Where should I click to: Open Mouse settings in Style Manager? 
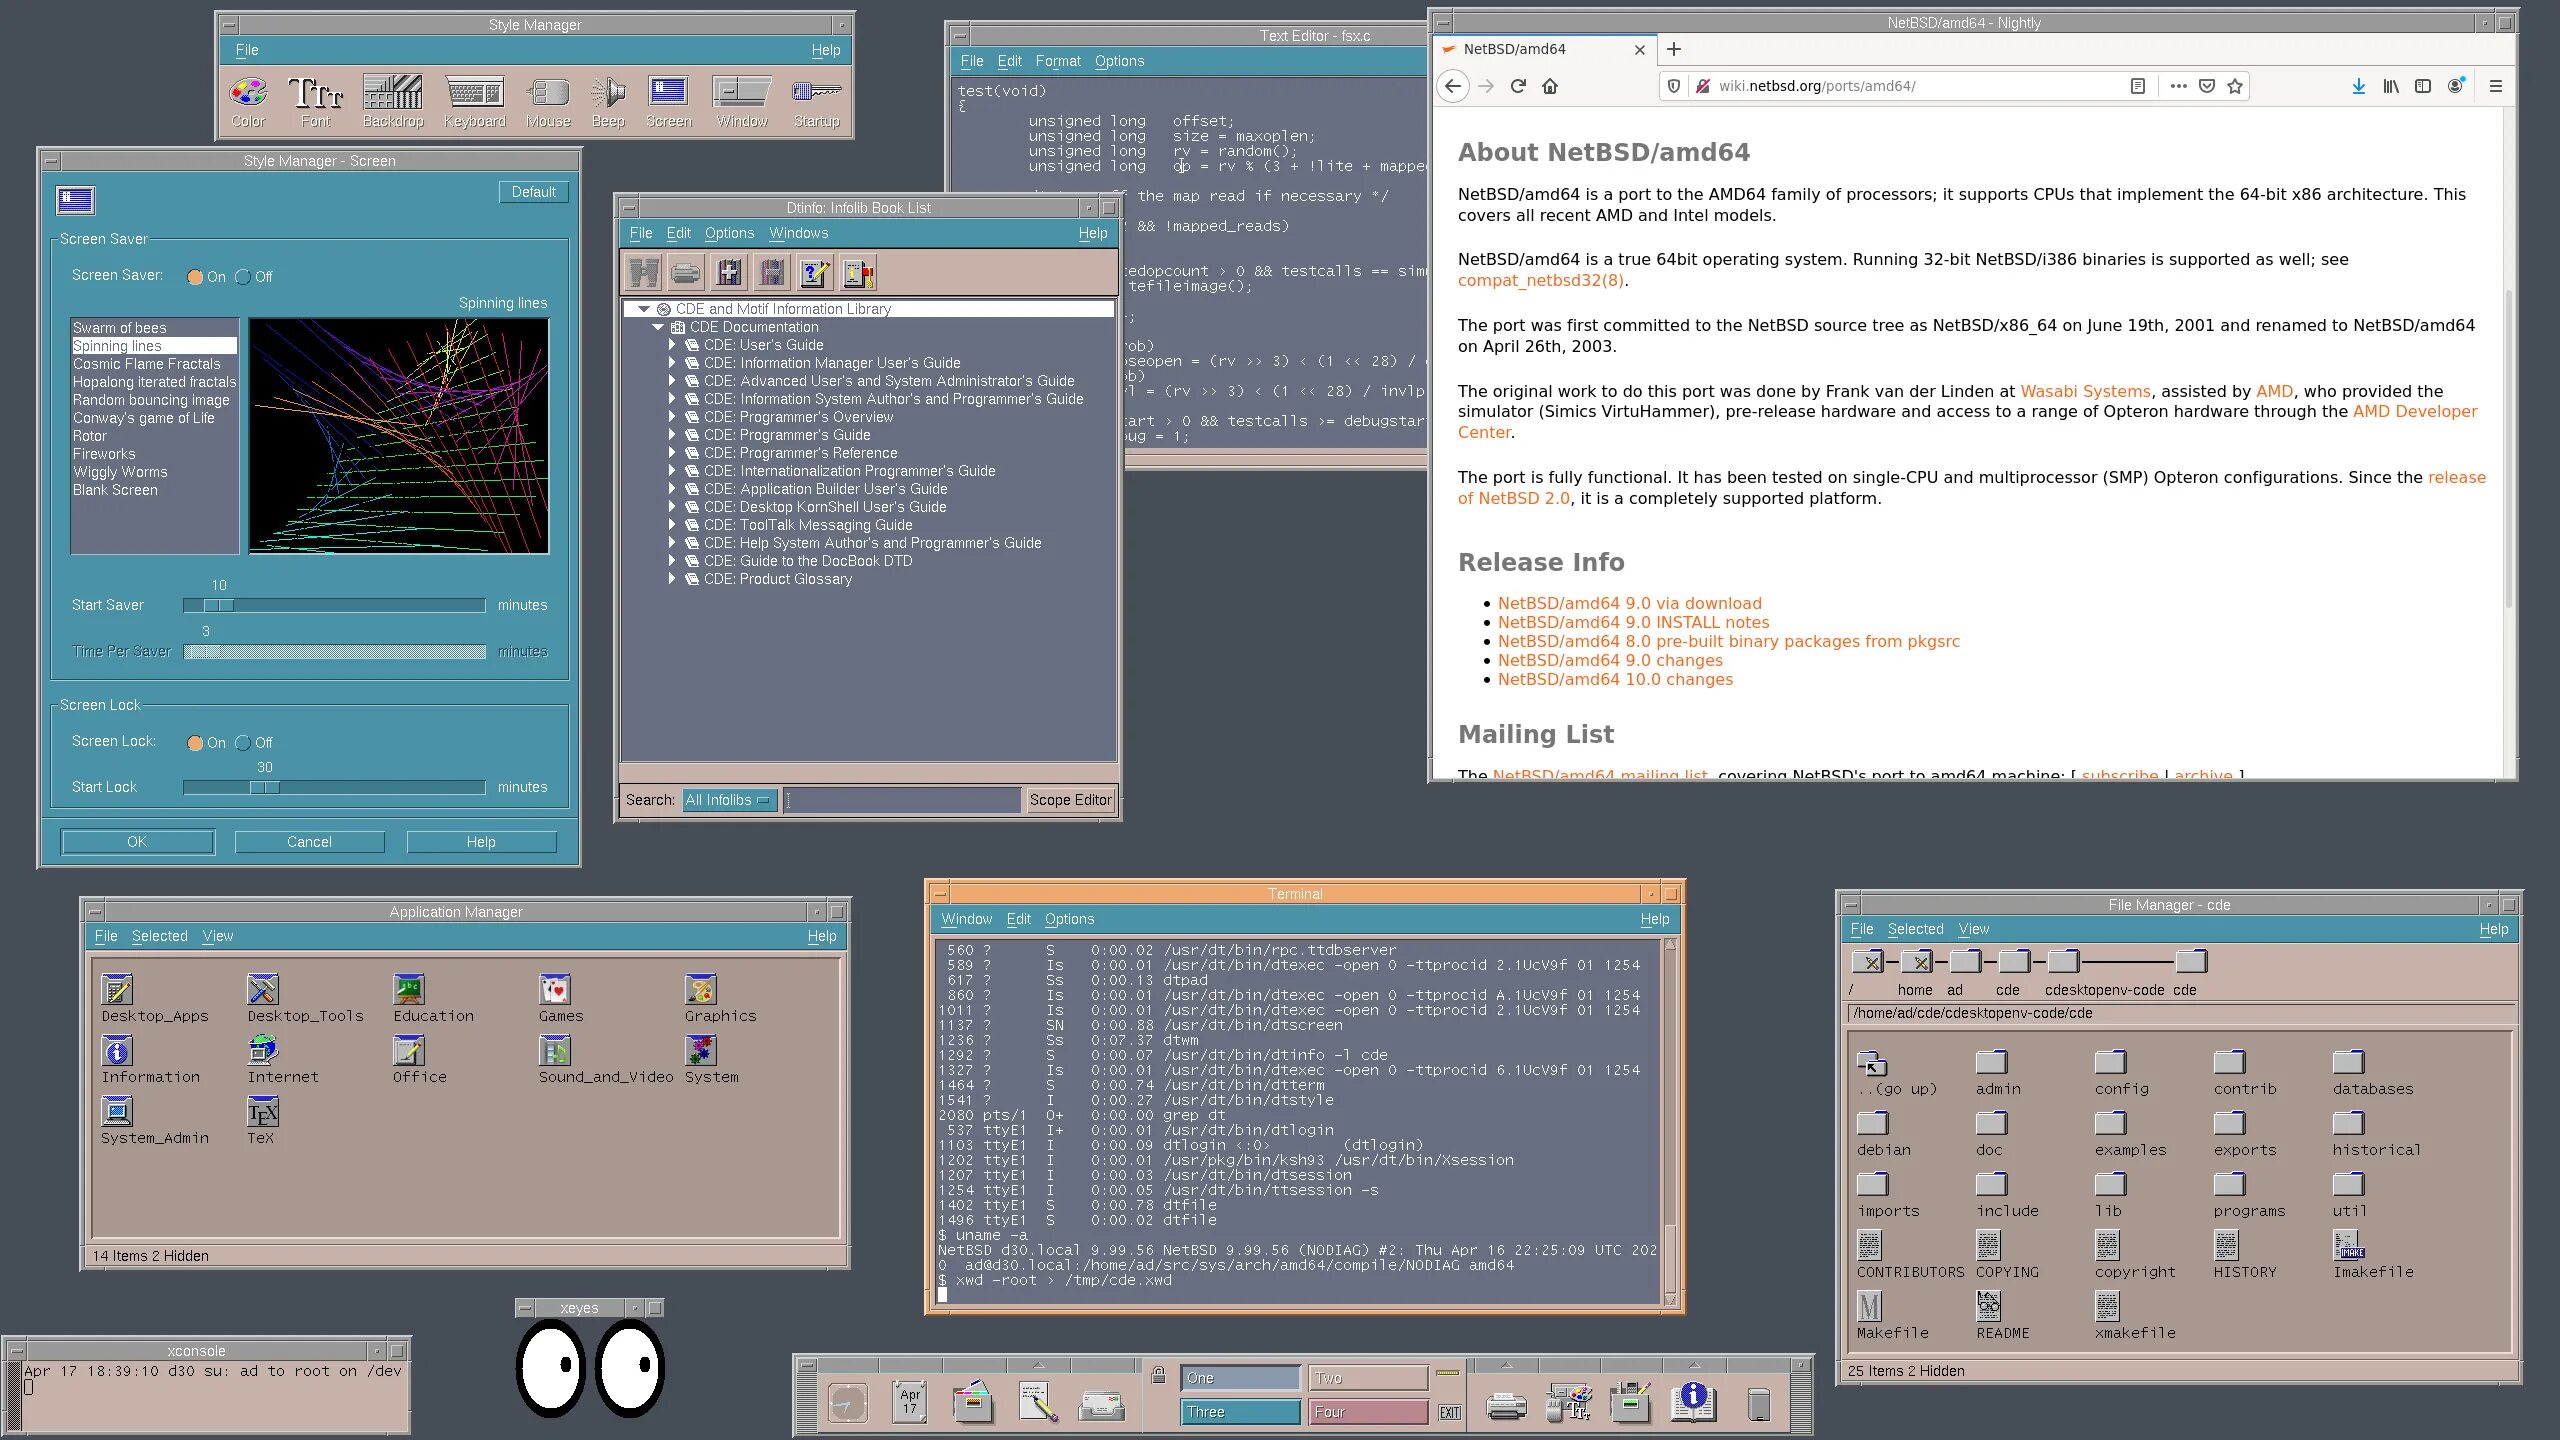coord(548,101)
